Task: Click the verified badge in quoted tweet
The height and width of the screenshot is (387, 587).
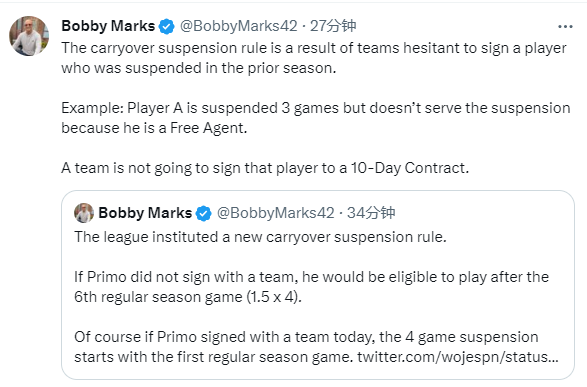Action: coord(204,213)
